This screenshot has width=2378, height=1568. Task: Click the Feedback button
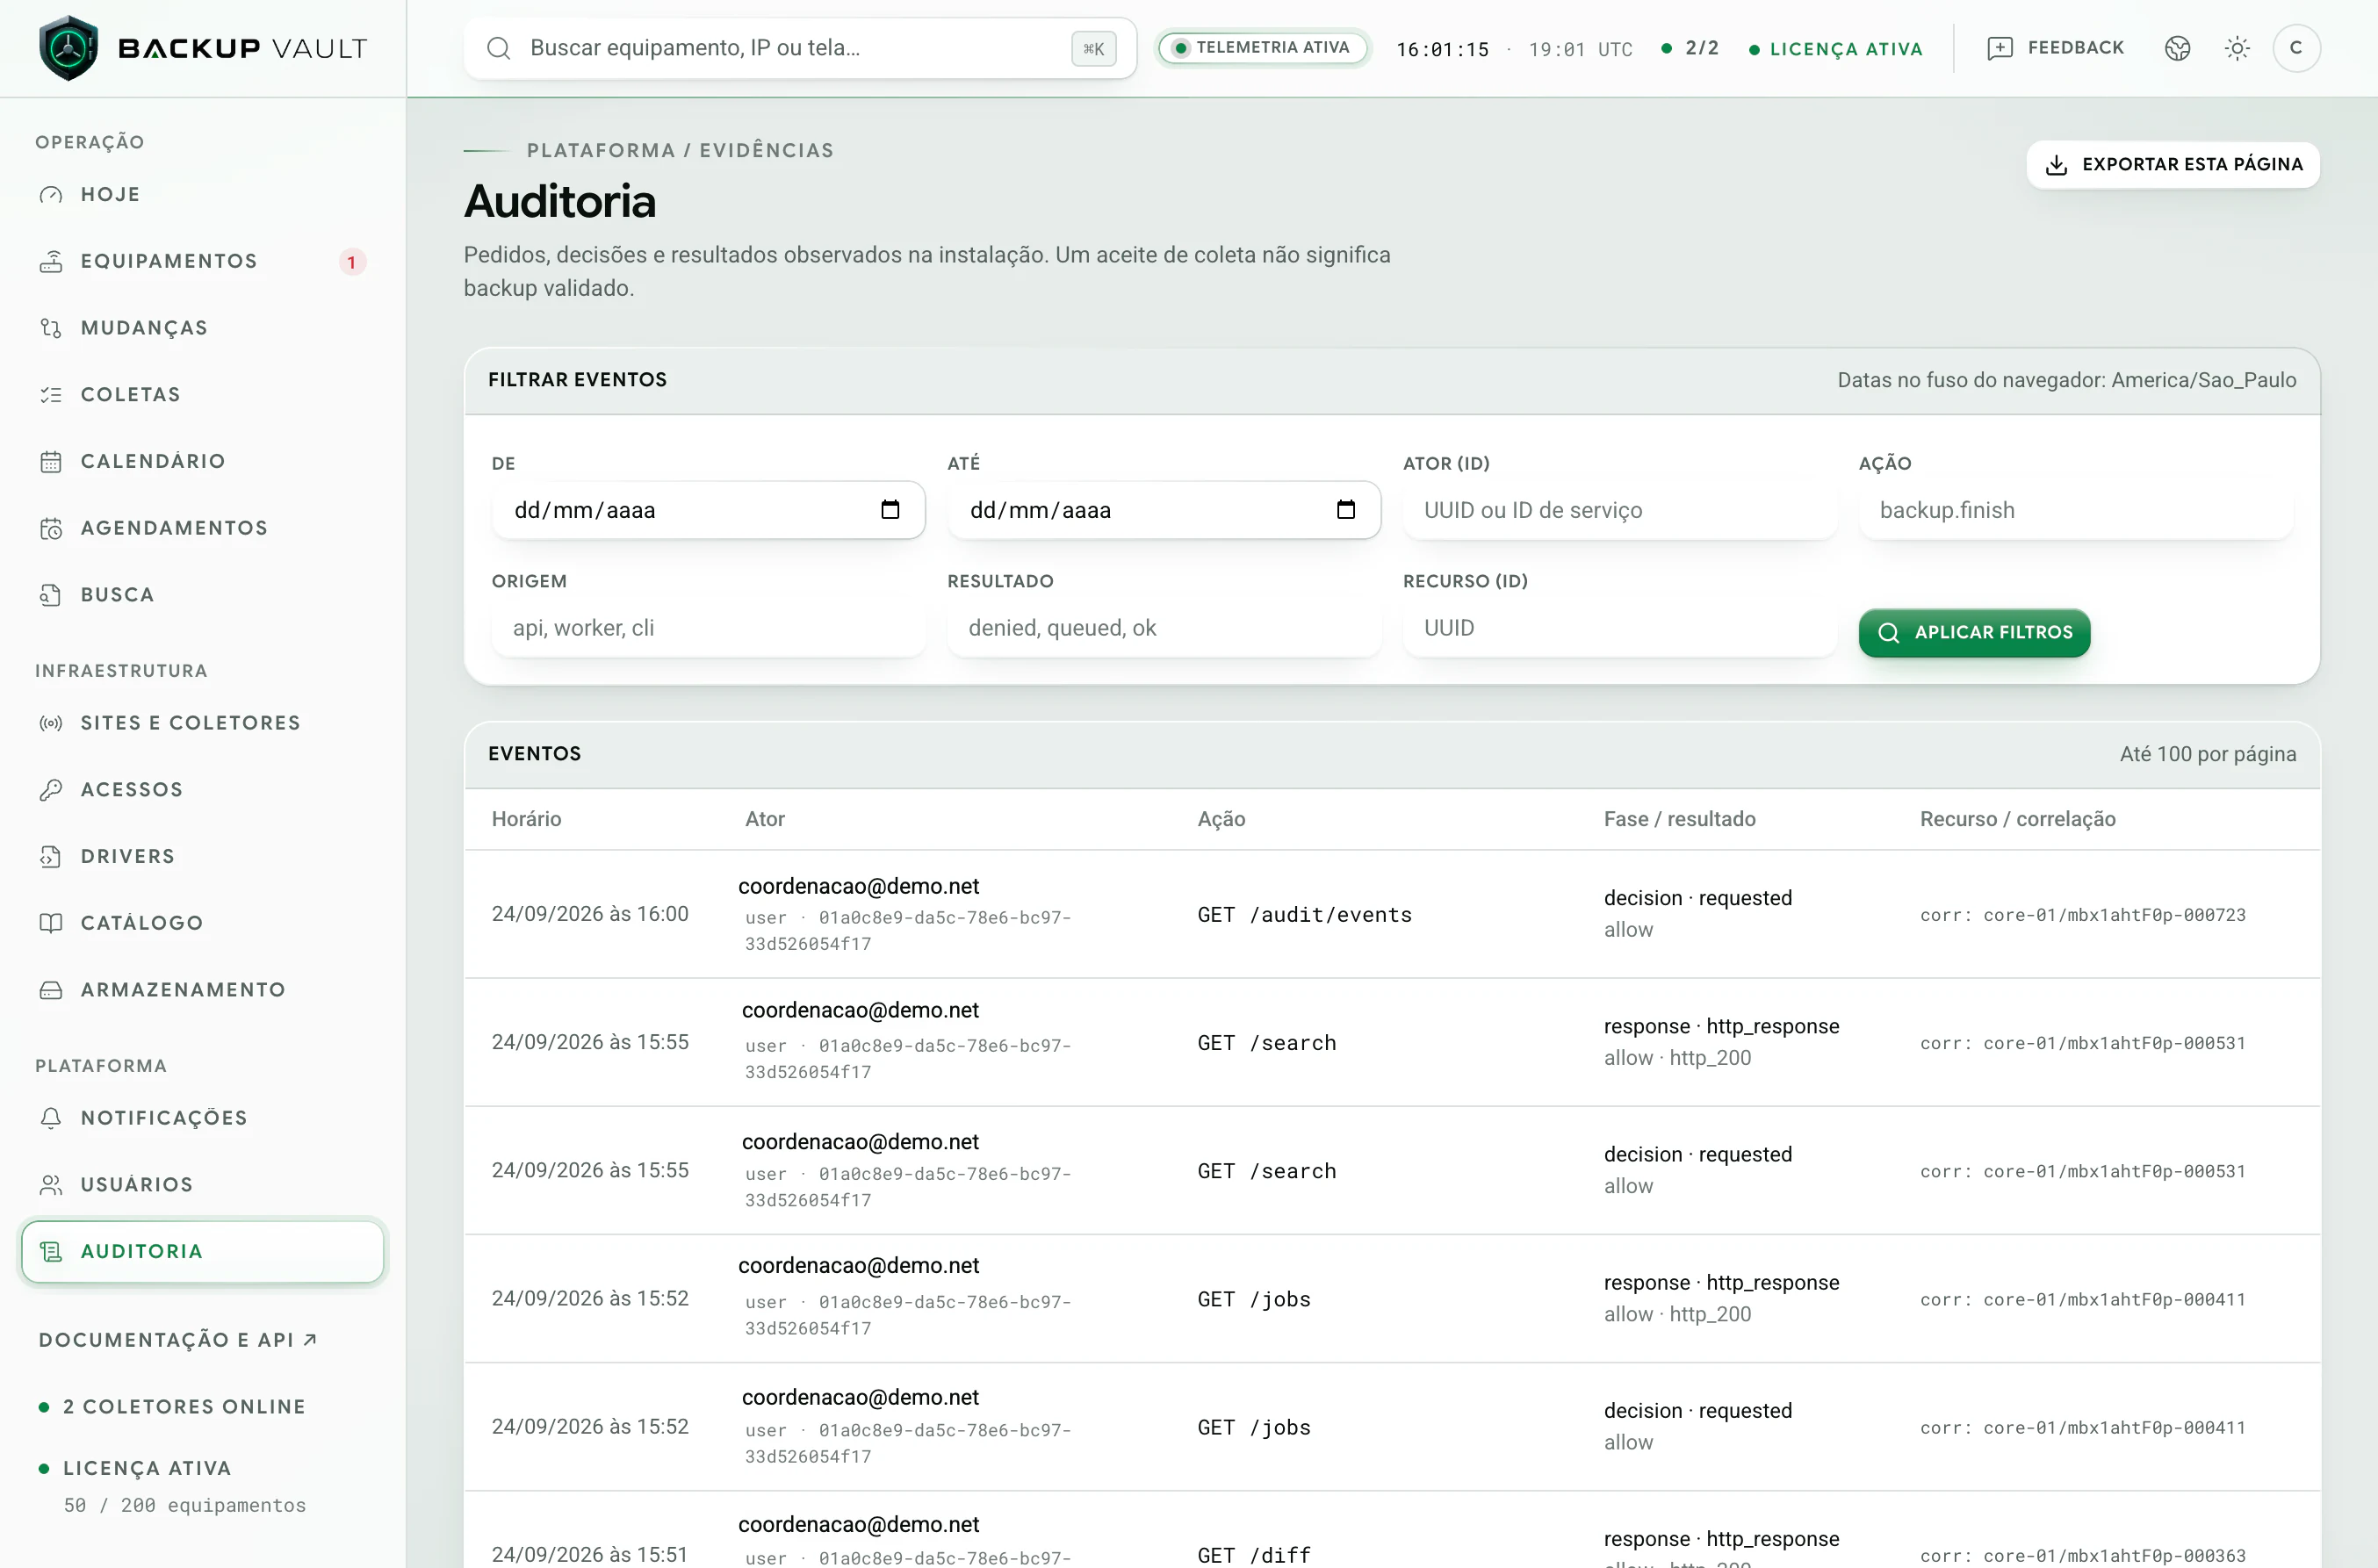pyautogui.click(x=2056, y=48)
